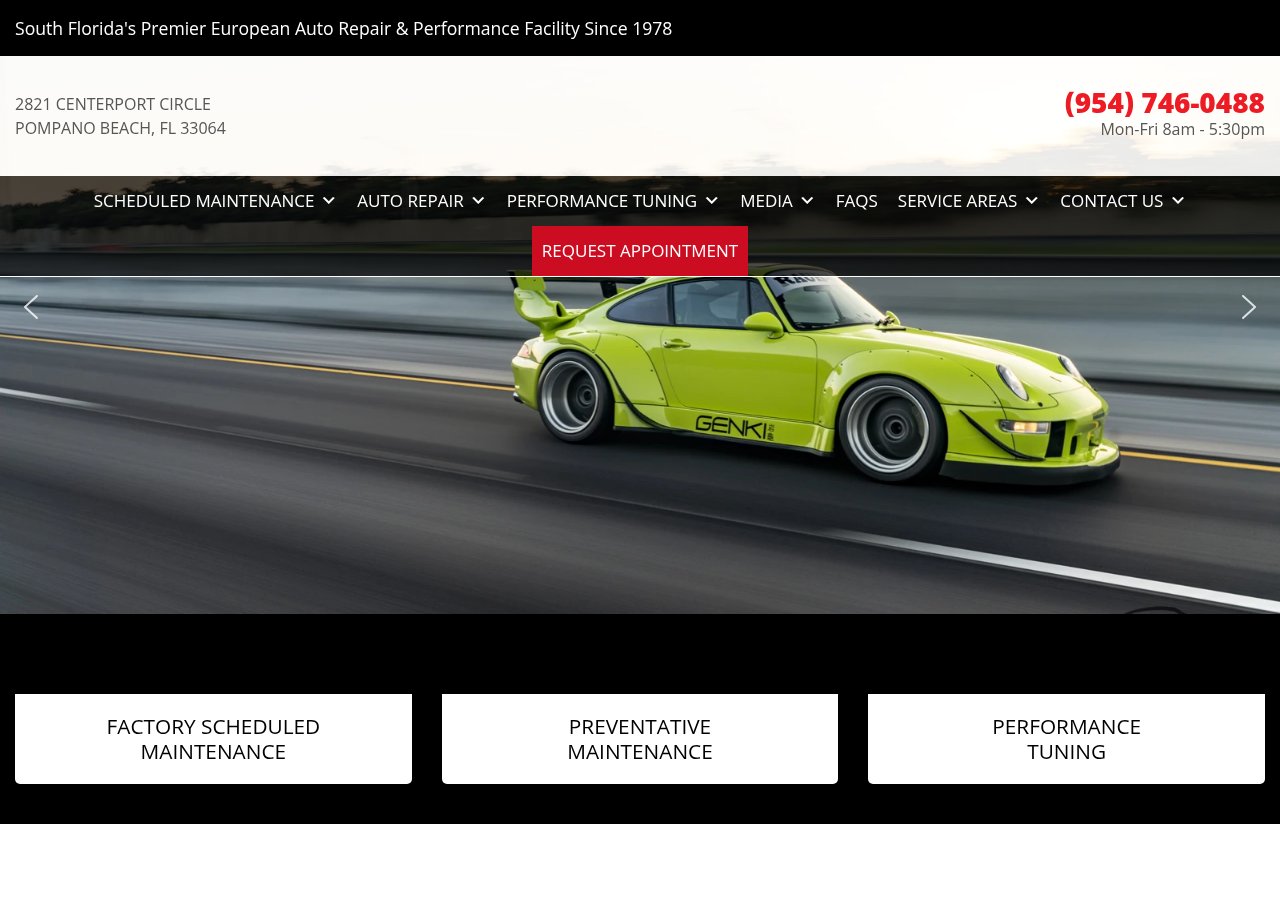
Task: Expand the SCHEDULED MAINTENANCE dropdown chevron
Action: (x=328, y=200)
